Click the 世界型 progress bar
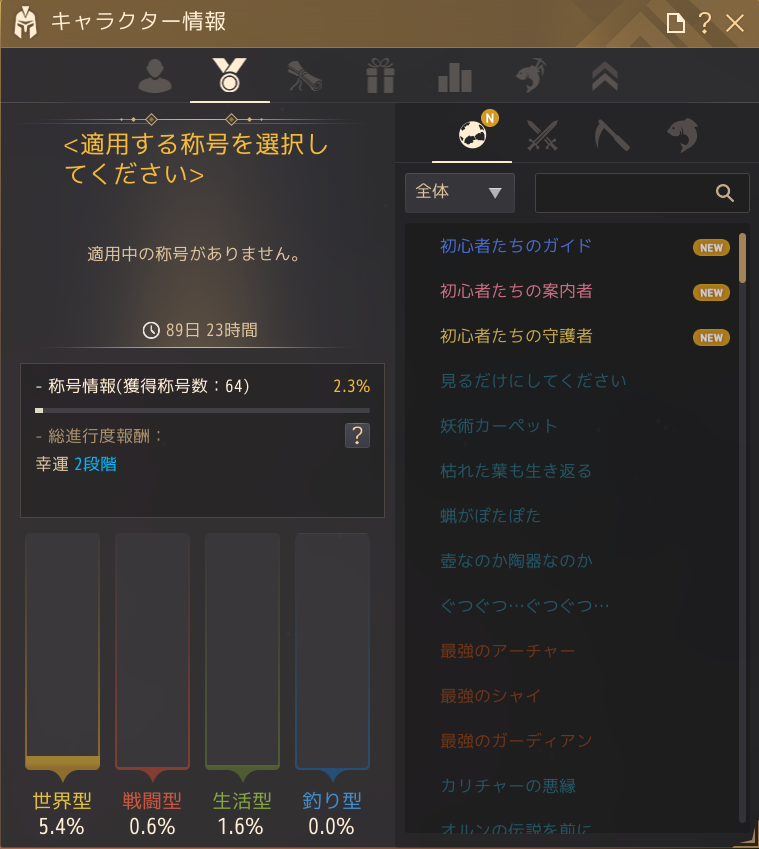 pos(63,651)
